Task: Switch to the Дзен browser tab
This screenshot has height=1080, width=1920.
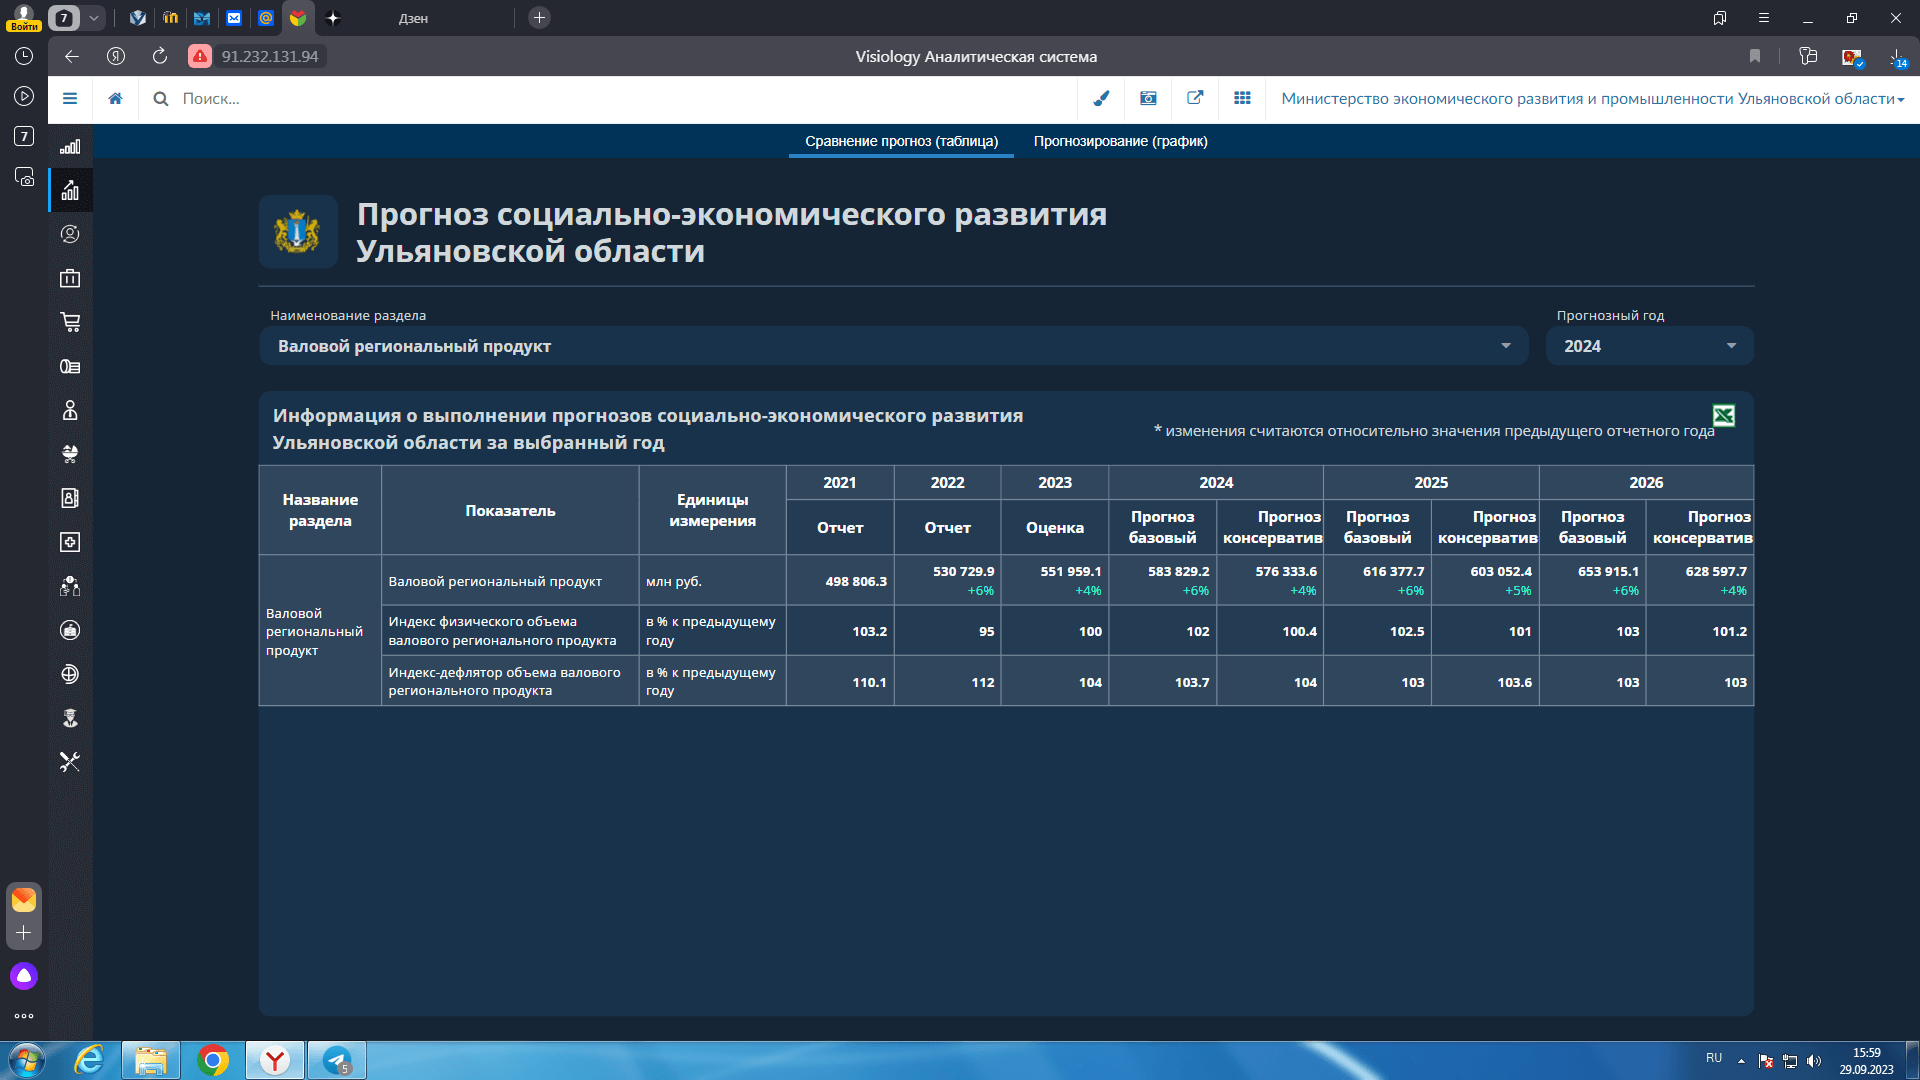Action: [413, 18]
